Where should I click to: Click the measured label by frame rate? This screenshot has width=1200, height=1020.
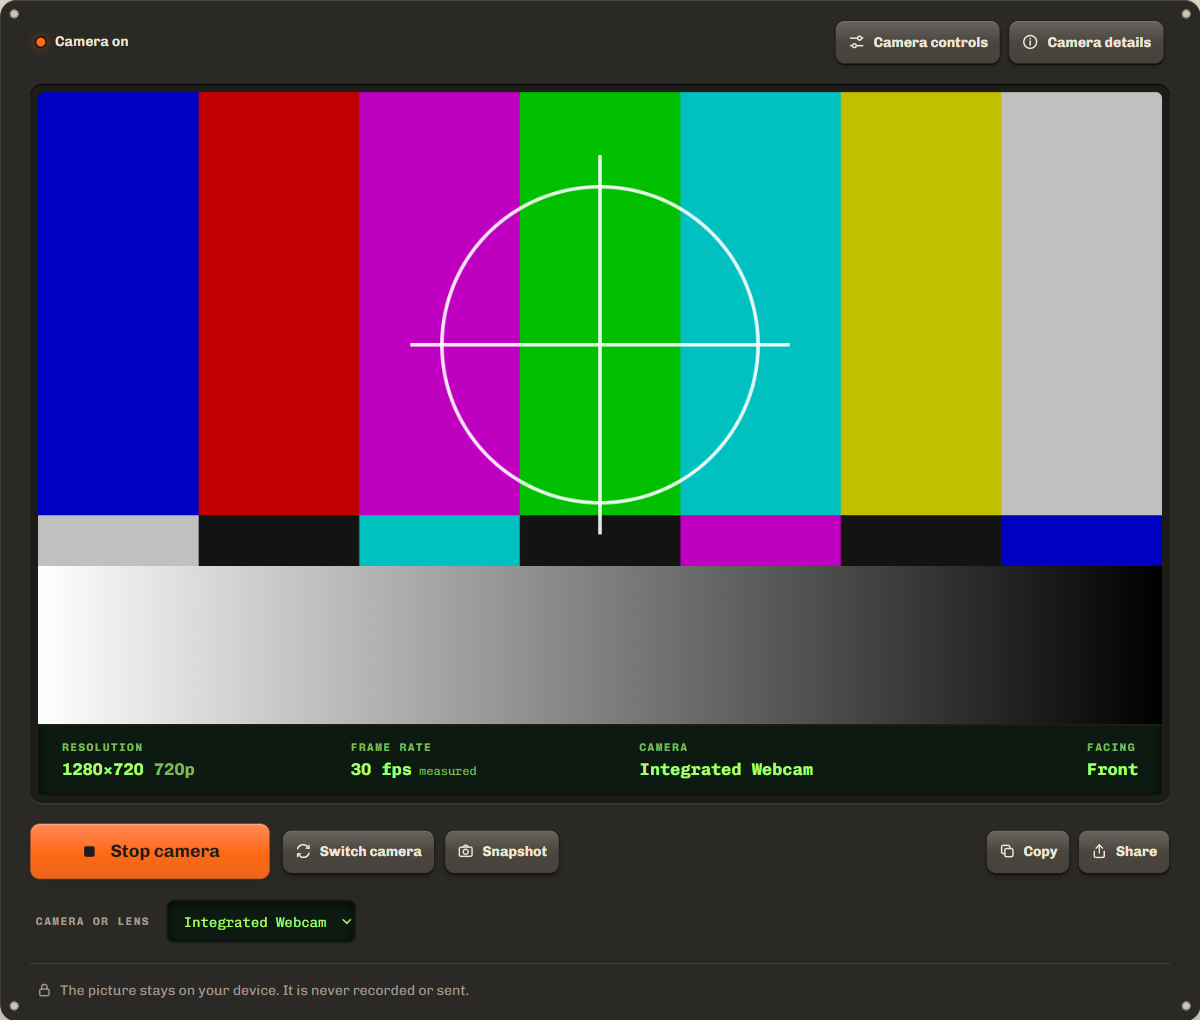[x=447, y=771]
